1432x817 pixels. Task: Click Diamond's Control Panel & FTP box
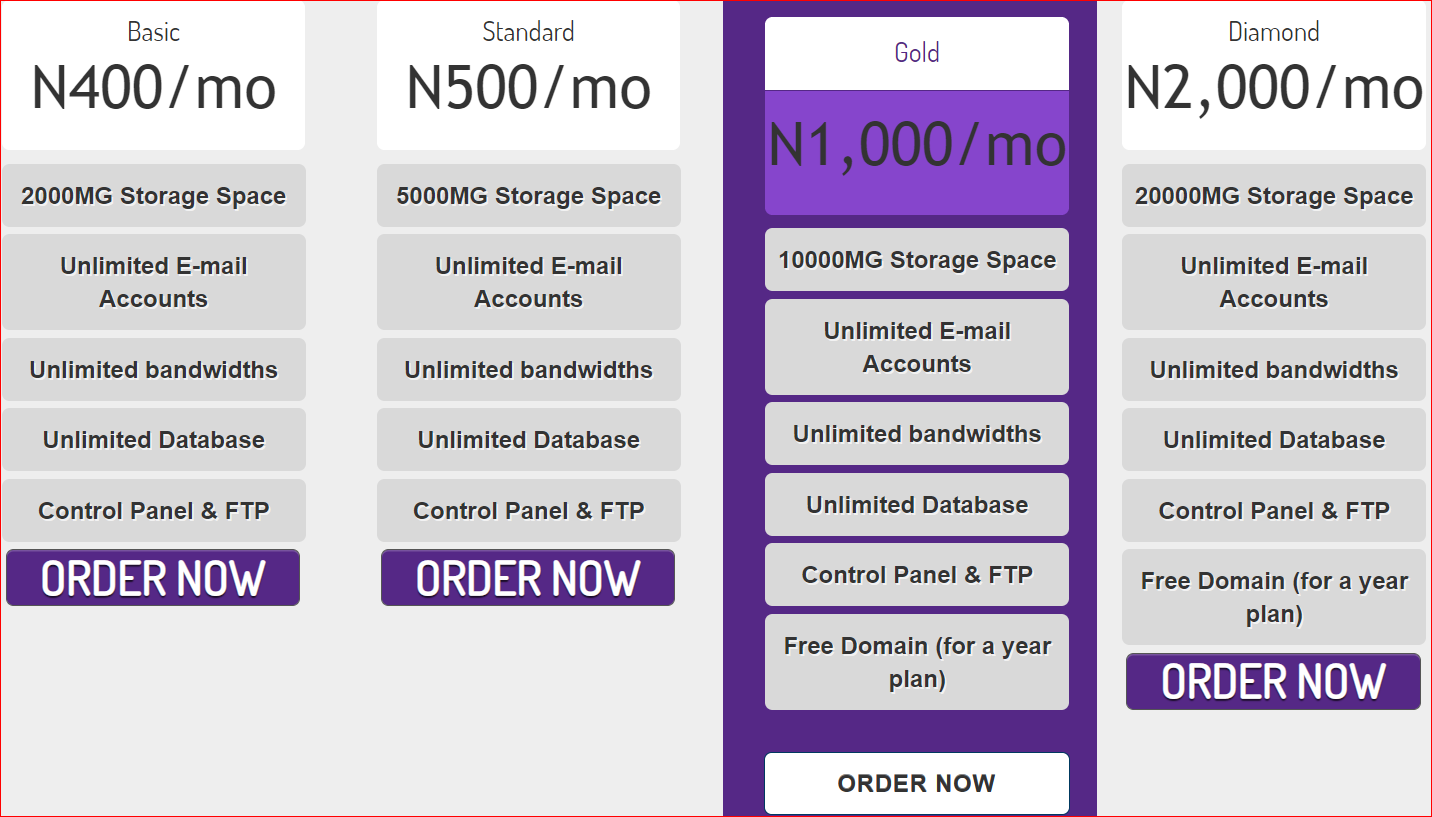(1273, 511)
